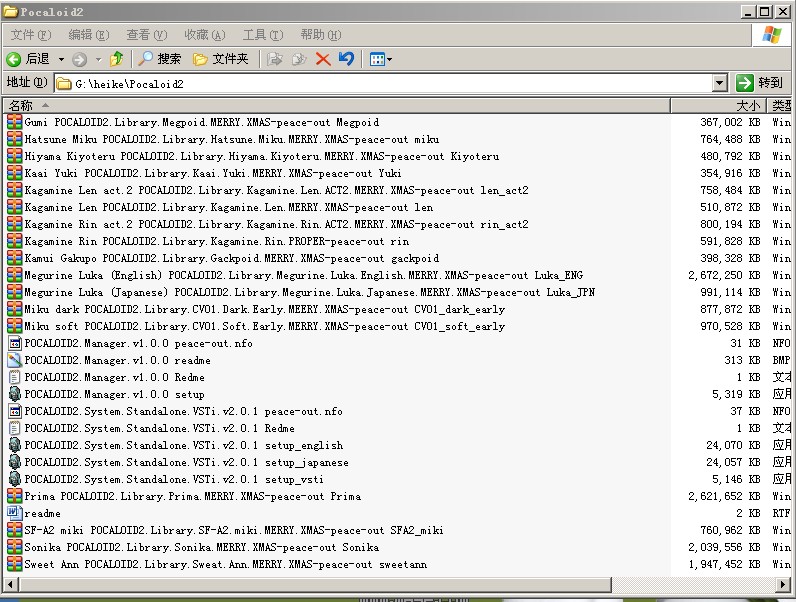Click the Views grid icon
Image resolution: width=796 pixels, height=602 pixels.
377,59
